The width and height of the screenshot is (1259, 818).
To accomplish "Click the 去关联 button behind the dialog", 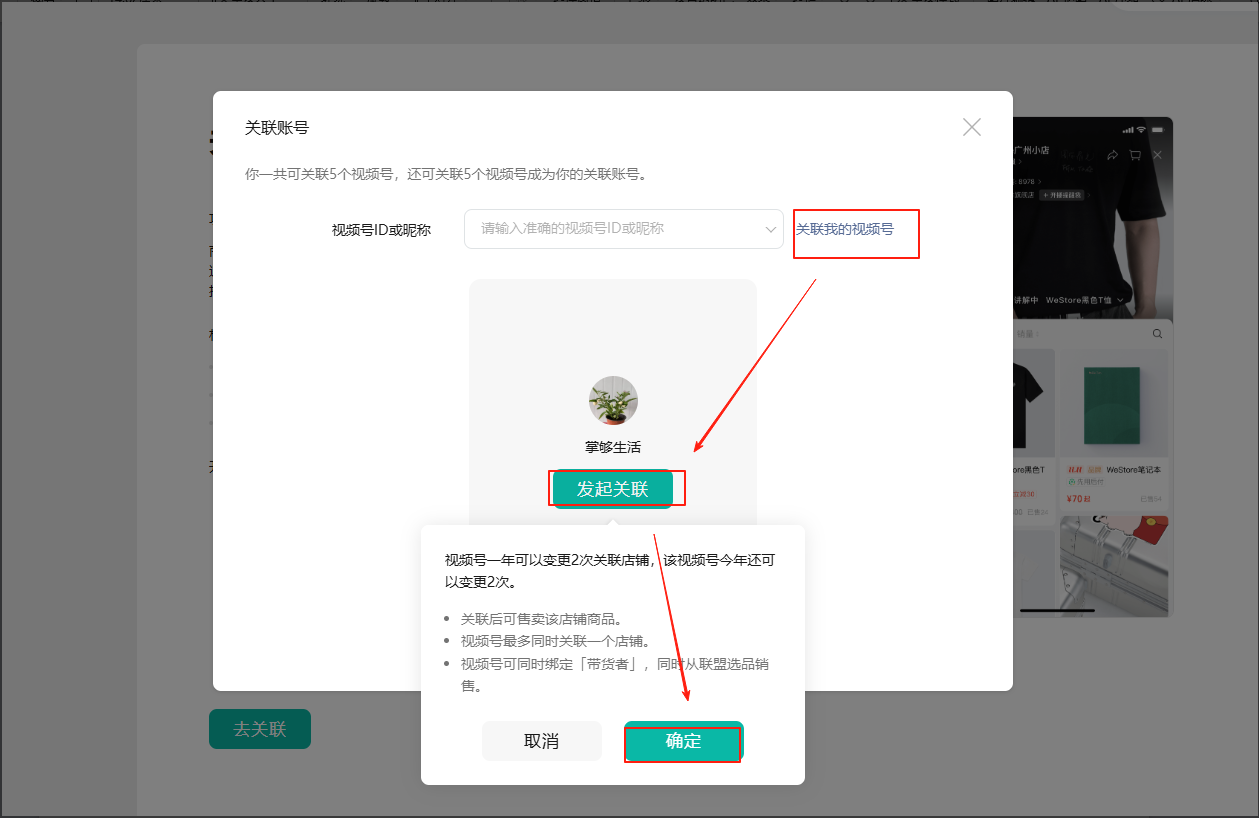I will (x=260, y=729).
